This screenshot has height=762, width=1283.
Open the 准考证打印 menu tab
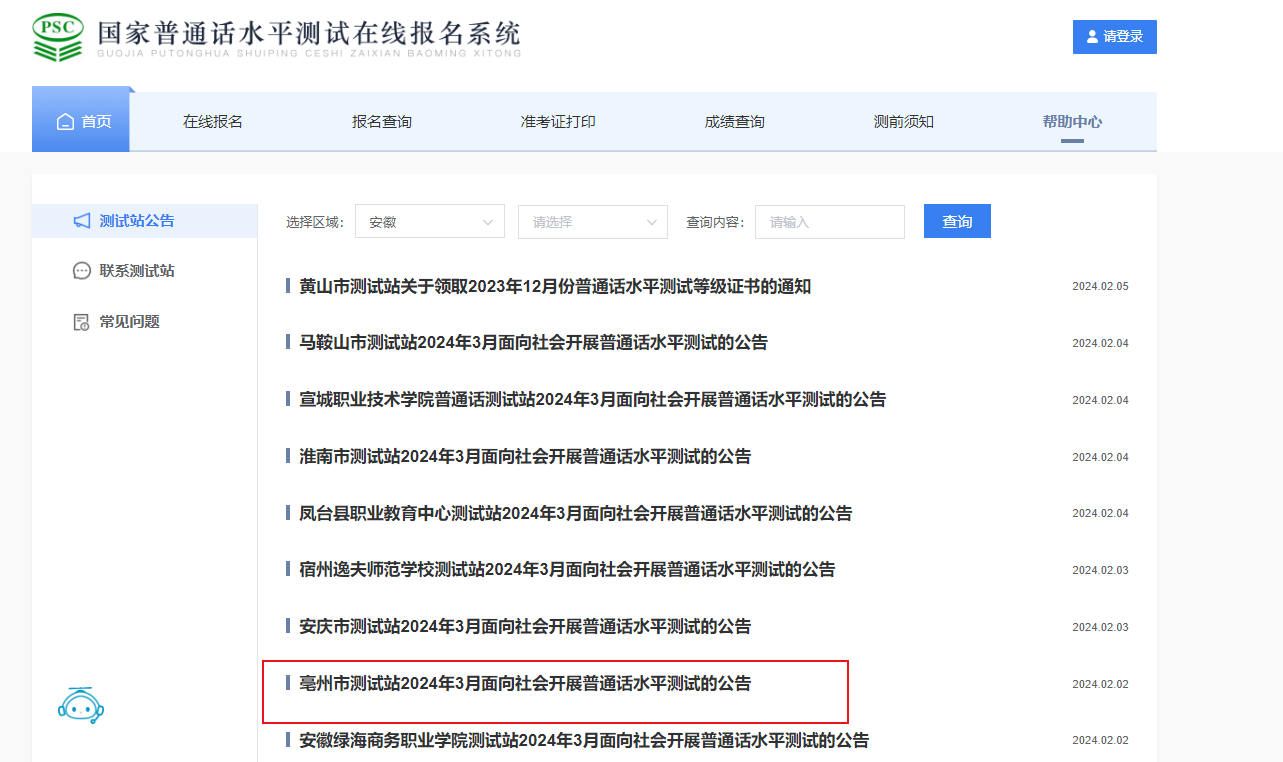[558, 121]
